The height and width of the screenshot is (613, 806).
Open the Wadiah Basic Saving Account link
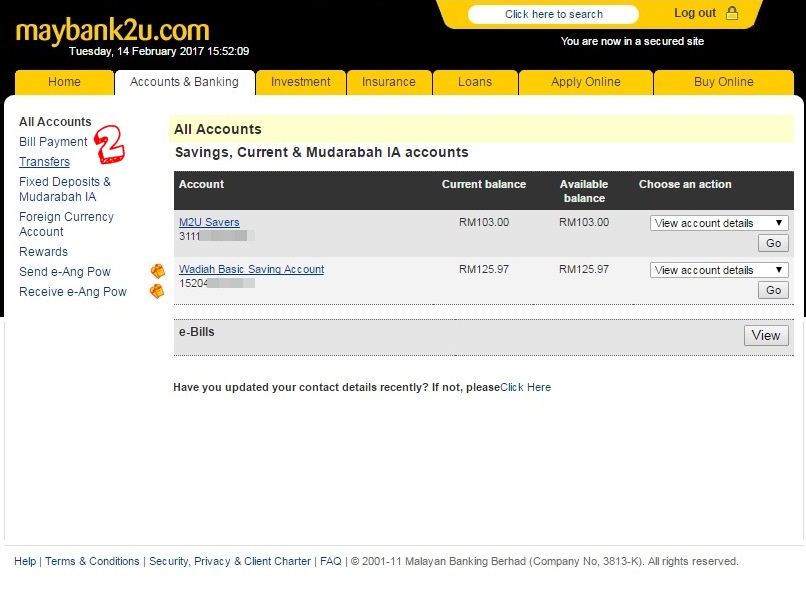(251, 269)
